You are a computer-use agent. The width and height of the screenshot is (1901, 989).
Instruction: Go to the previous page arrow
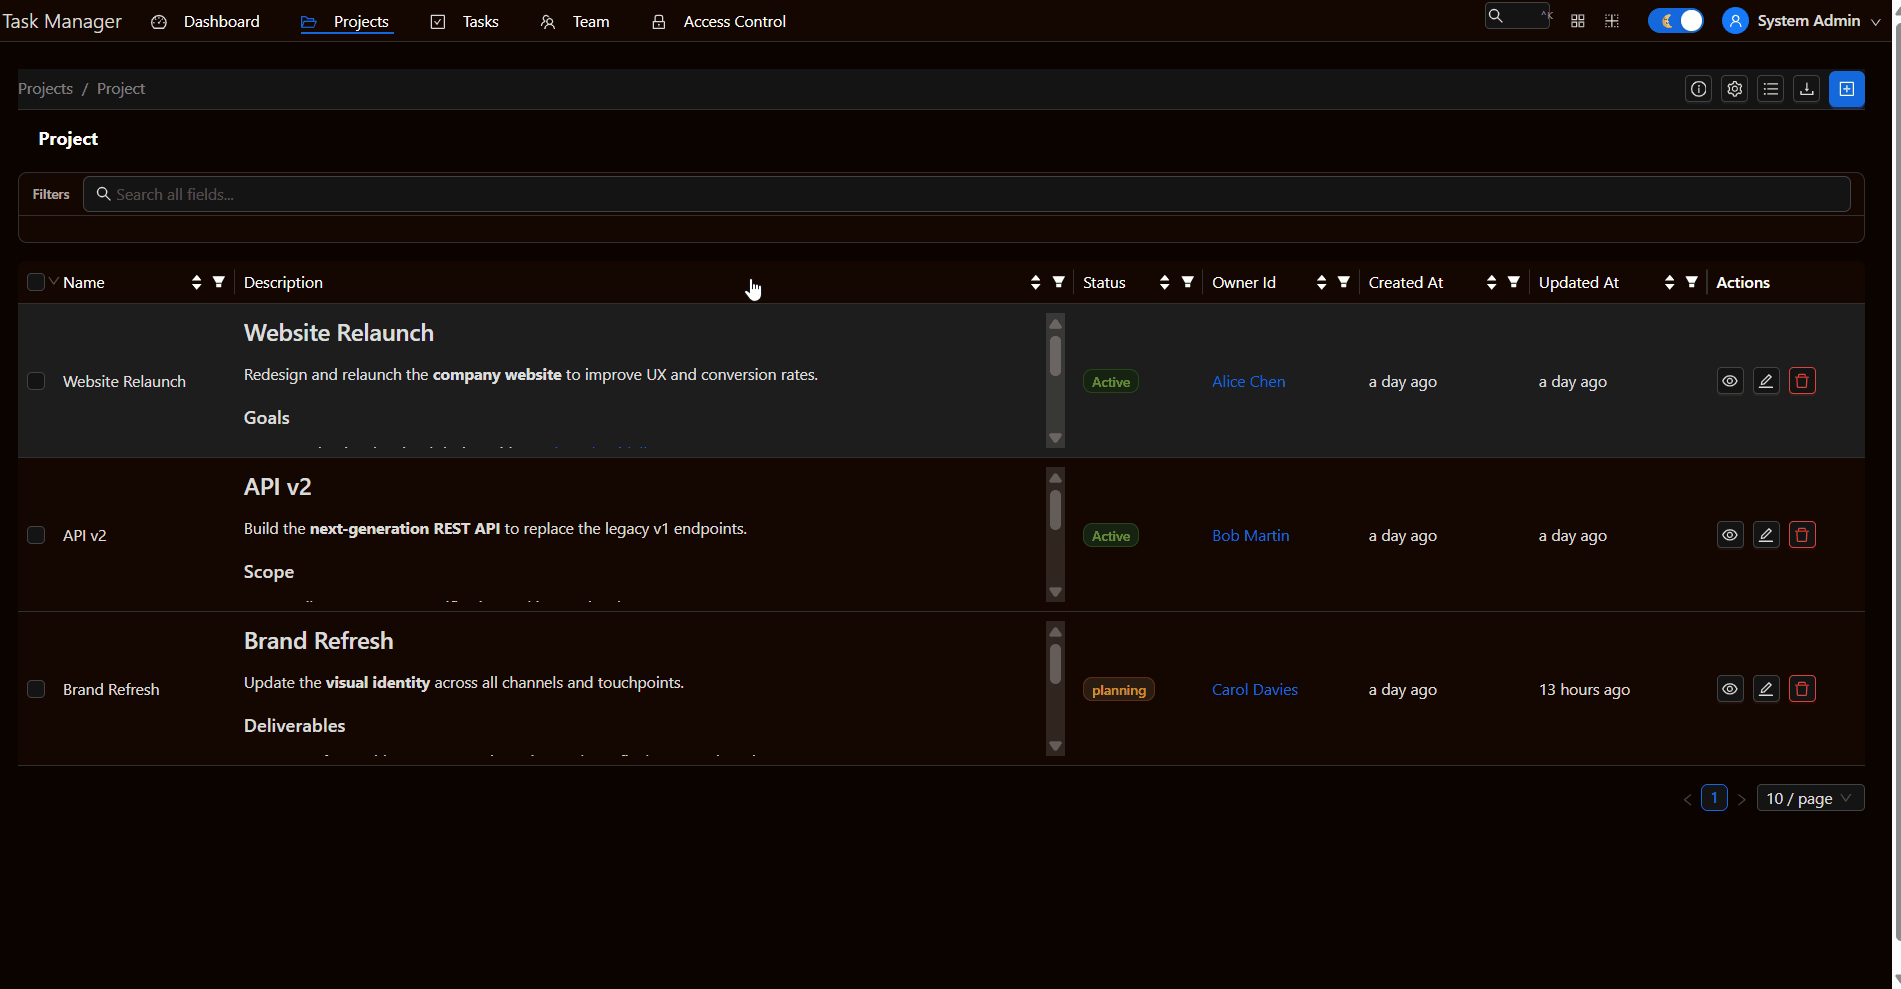[1687, 799]
